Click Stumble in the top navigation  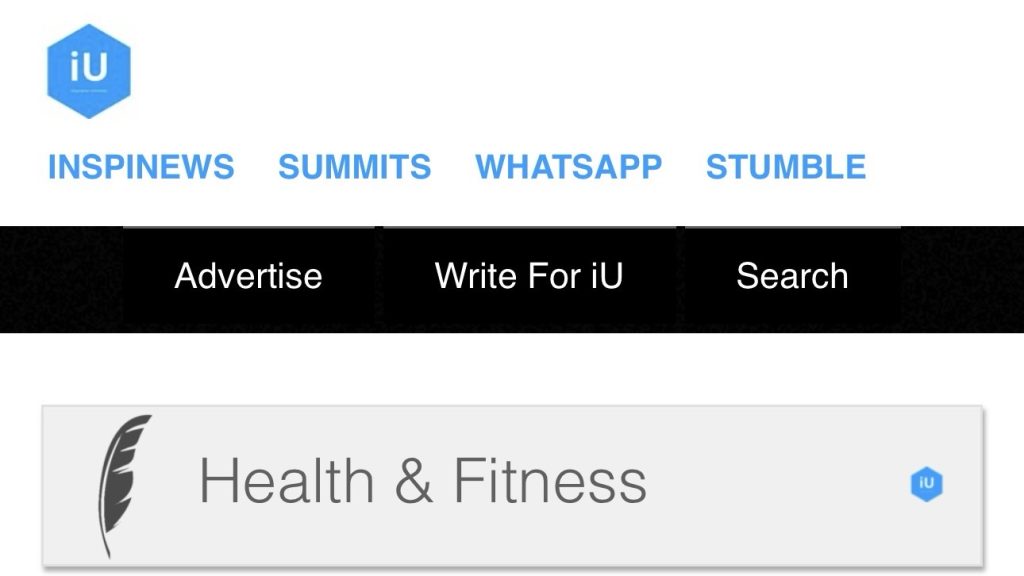(x=786, y=166)
